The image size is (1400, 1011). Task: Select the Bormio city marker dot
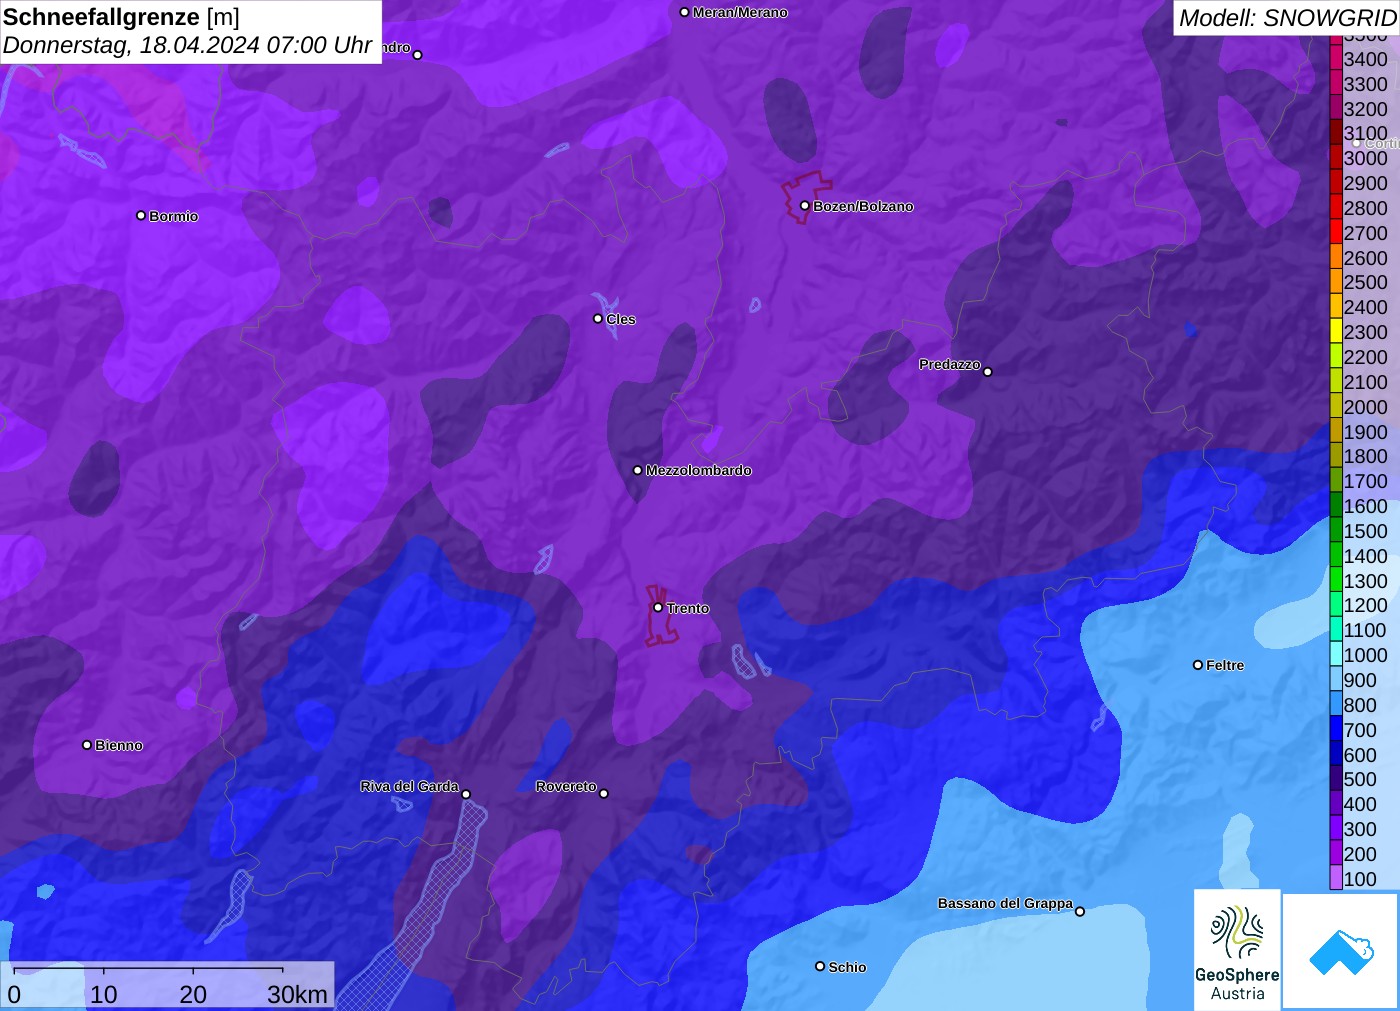click(x=141, y=215)
